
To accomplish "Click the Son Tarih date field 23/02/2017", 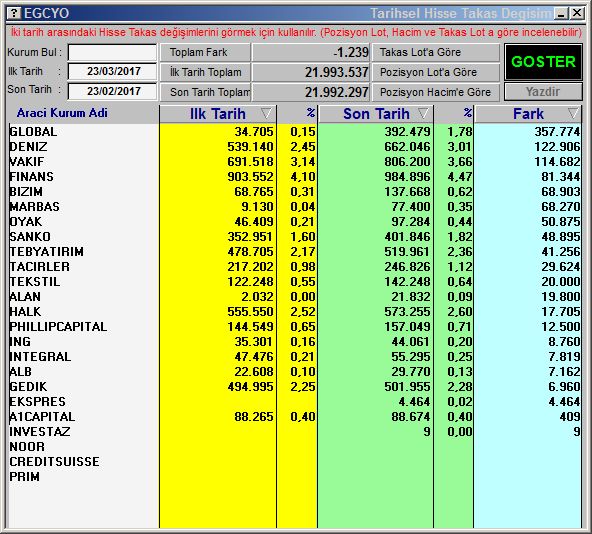I will point(113,91).
